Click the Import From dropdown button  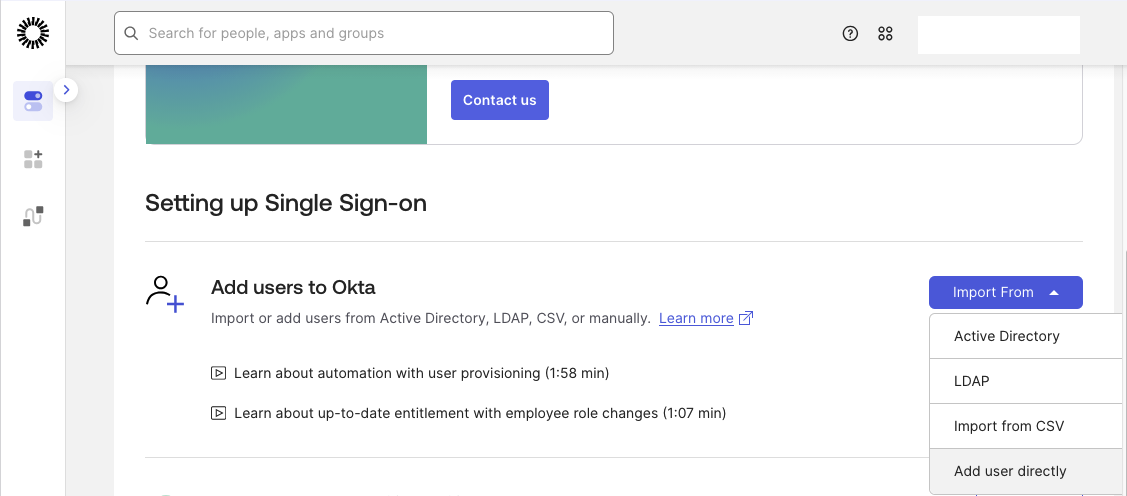(1006, 293)
